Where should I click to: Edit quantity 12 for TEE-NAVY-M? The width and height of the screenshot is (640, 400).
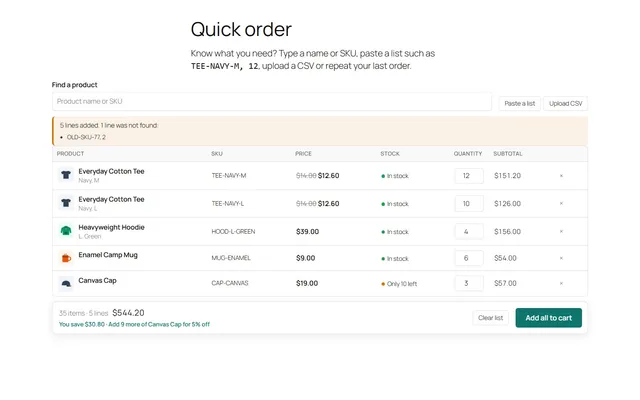(469, 176)
